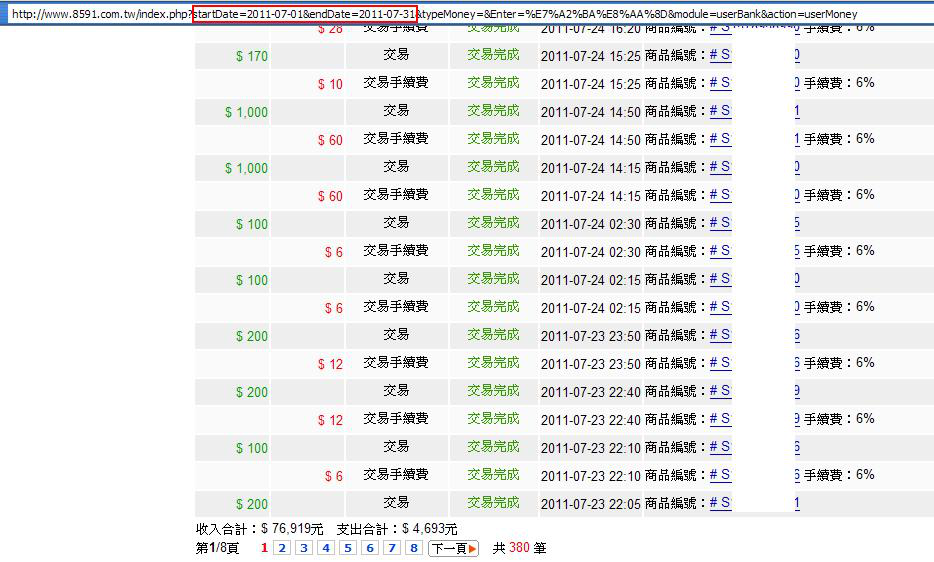Click 交易完成 status in $170 row
Viewport: 934px width, 562px height.
click(493, 54)
